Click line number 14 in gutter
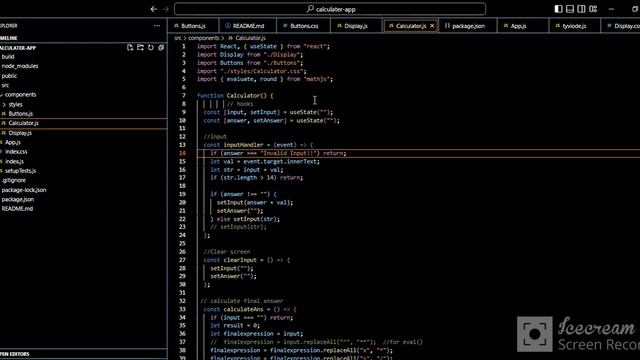 pyautogui.click(x=182, y=153)
